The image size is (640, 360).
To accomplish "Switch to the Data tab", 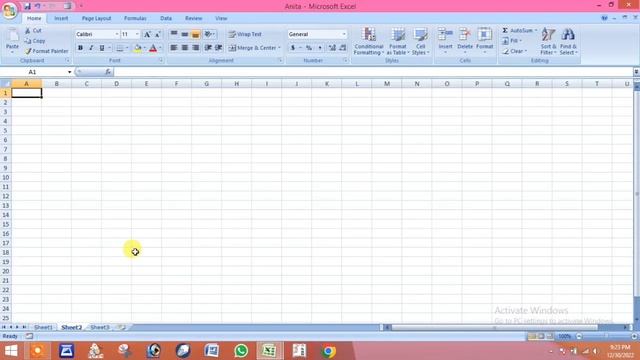I will coord(166,18).
